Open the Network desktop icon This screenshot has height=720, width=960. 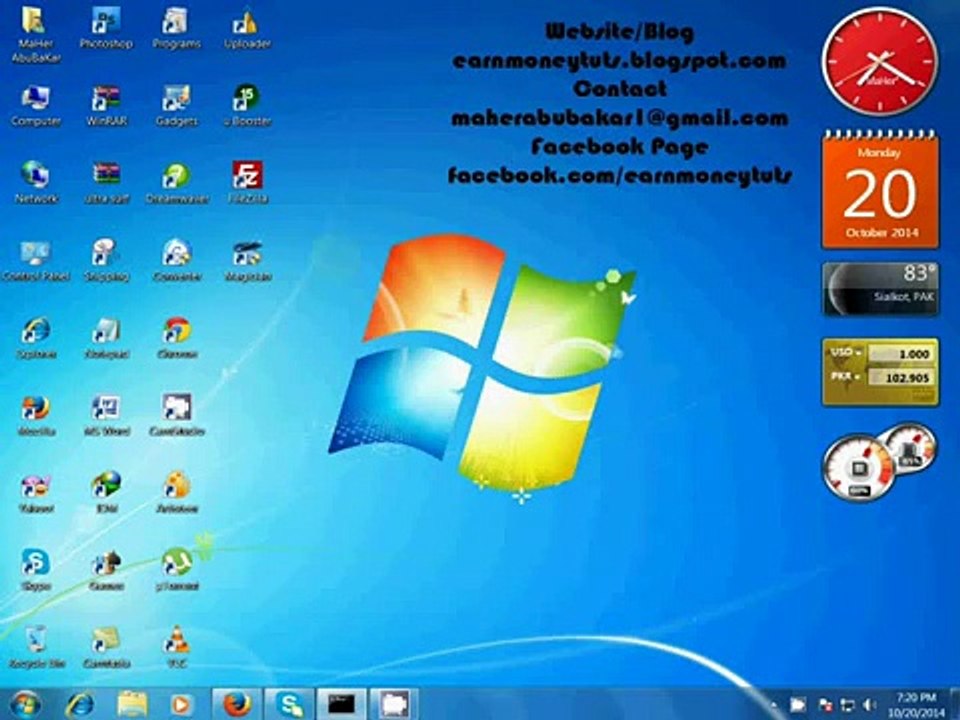[x=36, y=183]
